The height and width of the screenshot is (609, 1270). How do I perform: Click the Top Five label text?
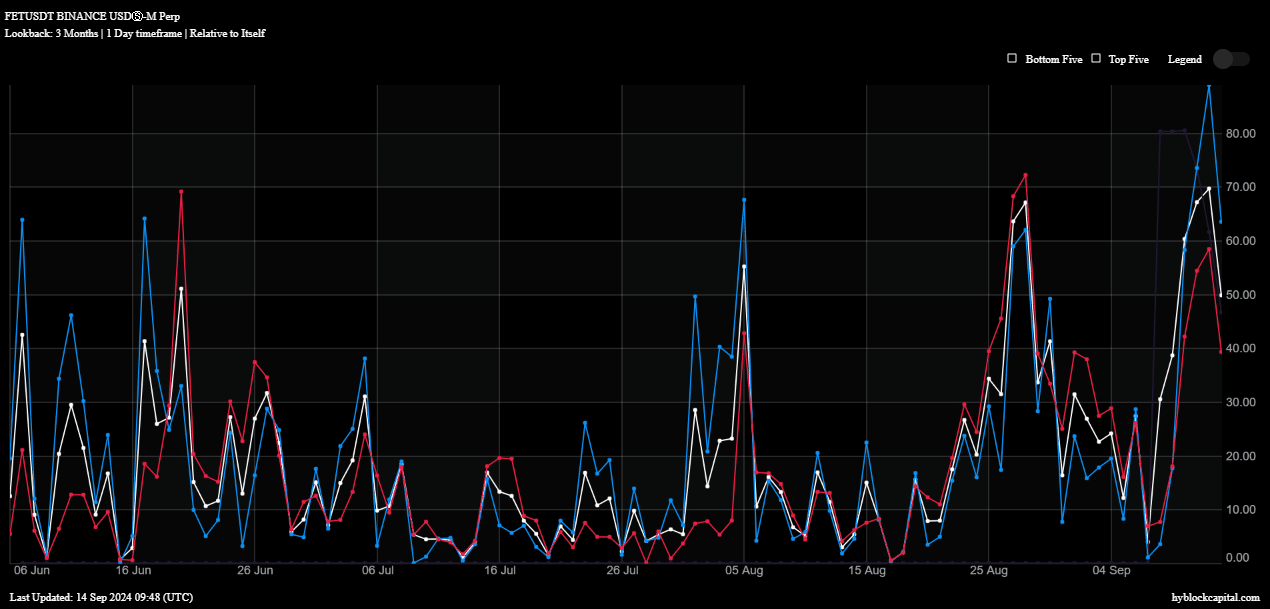tap(1129, 59)
